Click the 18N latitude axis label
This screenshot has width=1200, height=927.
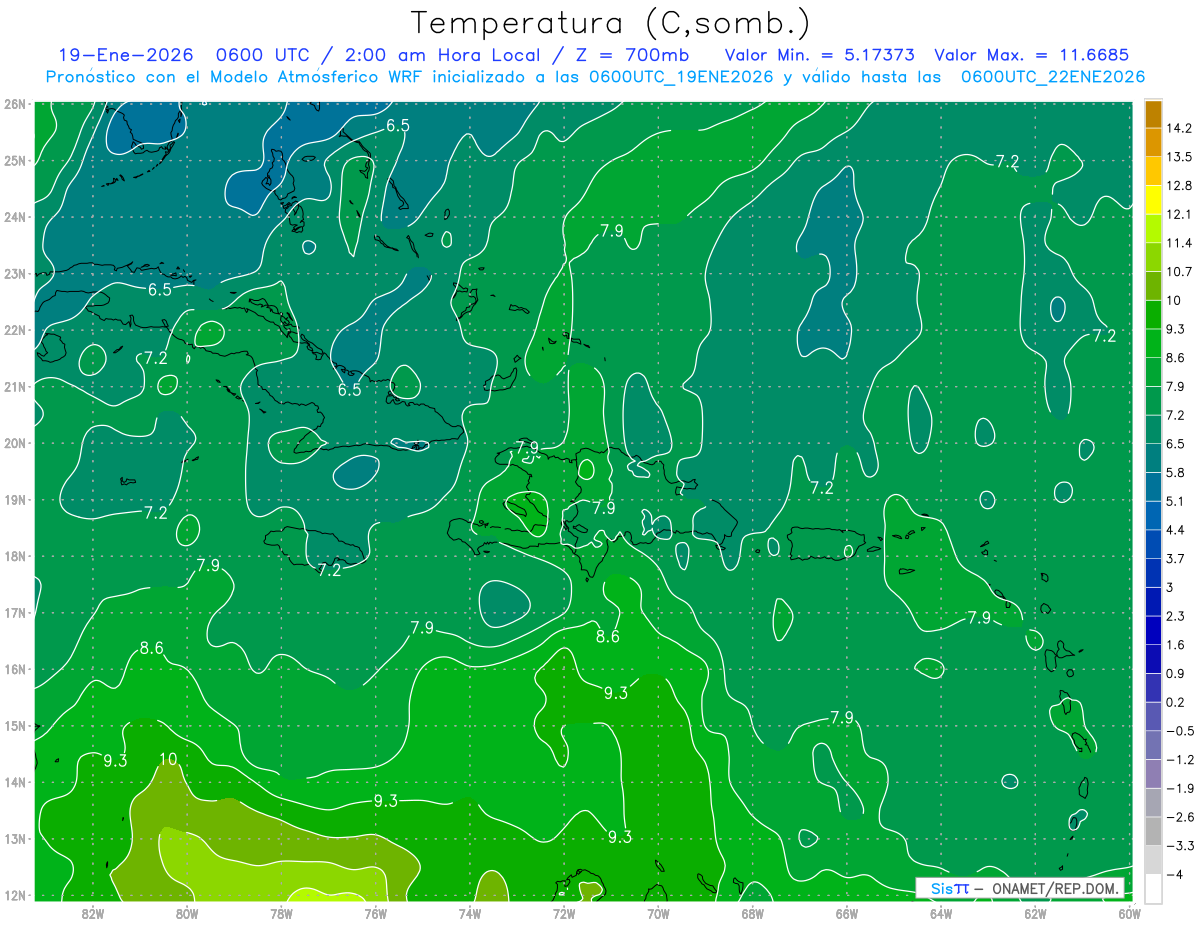[14, 556]
